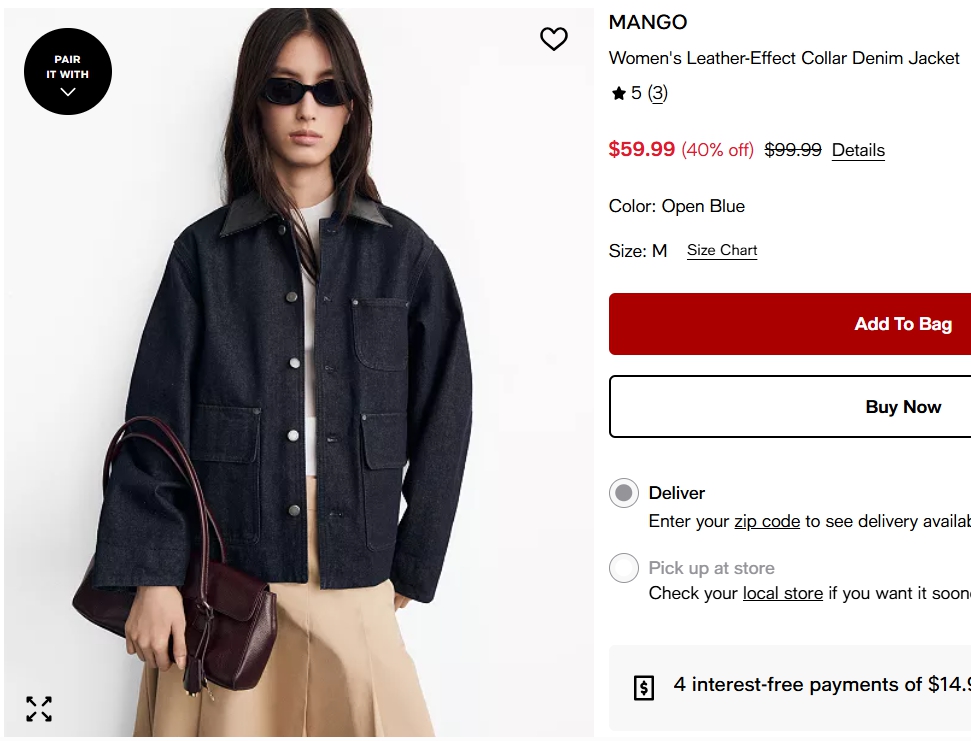
Task: Open the Pair It With circle badge
Action: [68, 71]
